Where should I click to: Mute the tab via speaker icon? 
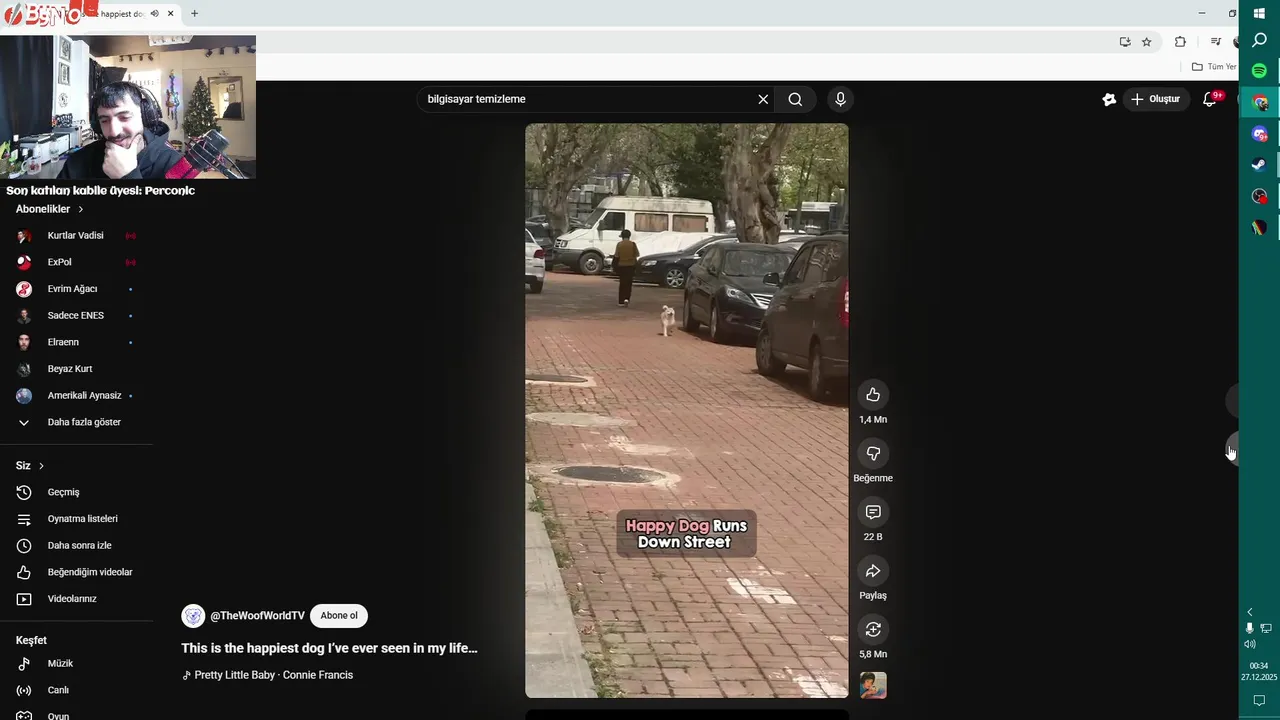click(154, 14)
